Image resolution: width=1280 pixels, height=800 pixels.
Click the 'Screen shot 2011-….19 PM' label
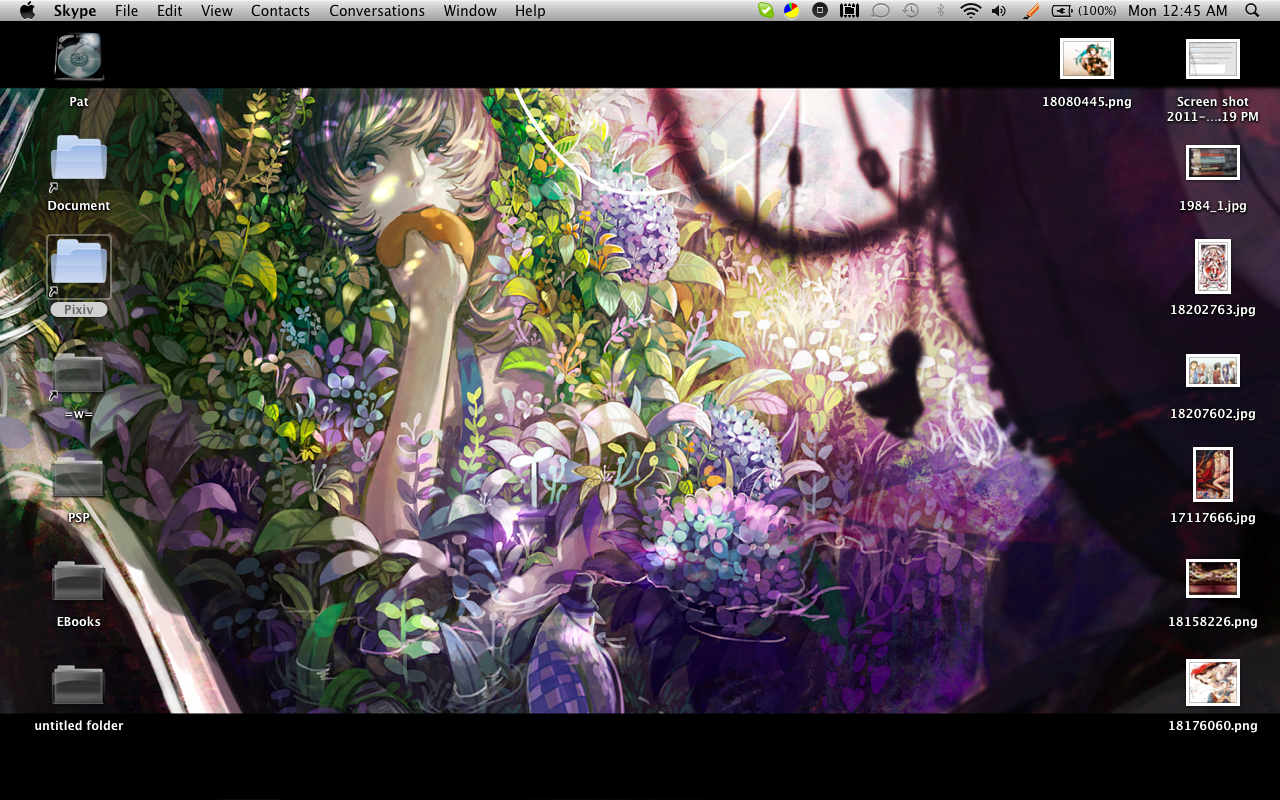coord(1213,109)
